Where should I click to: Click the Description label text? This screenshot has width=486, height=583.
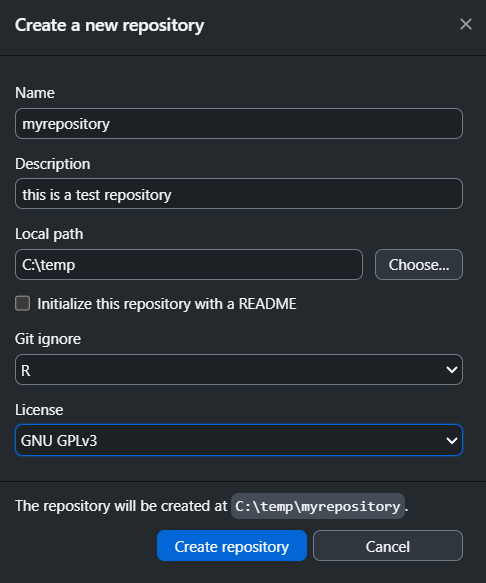tap(52, 164)
